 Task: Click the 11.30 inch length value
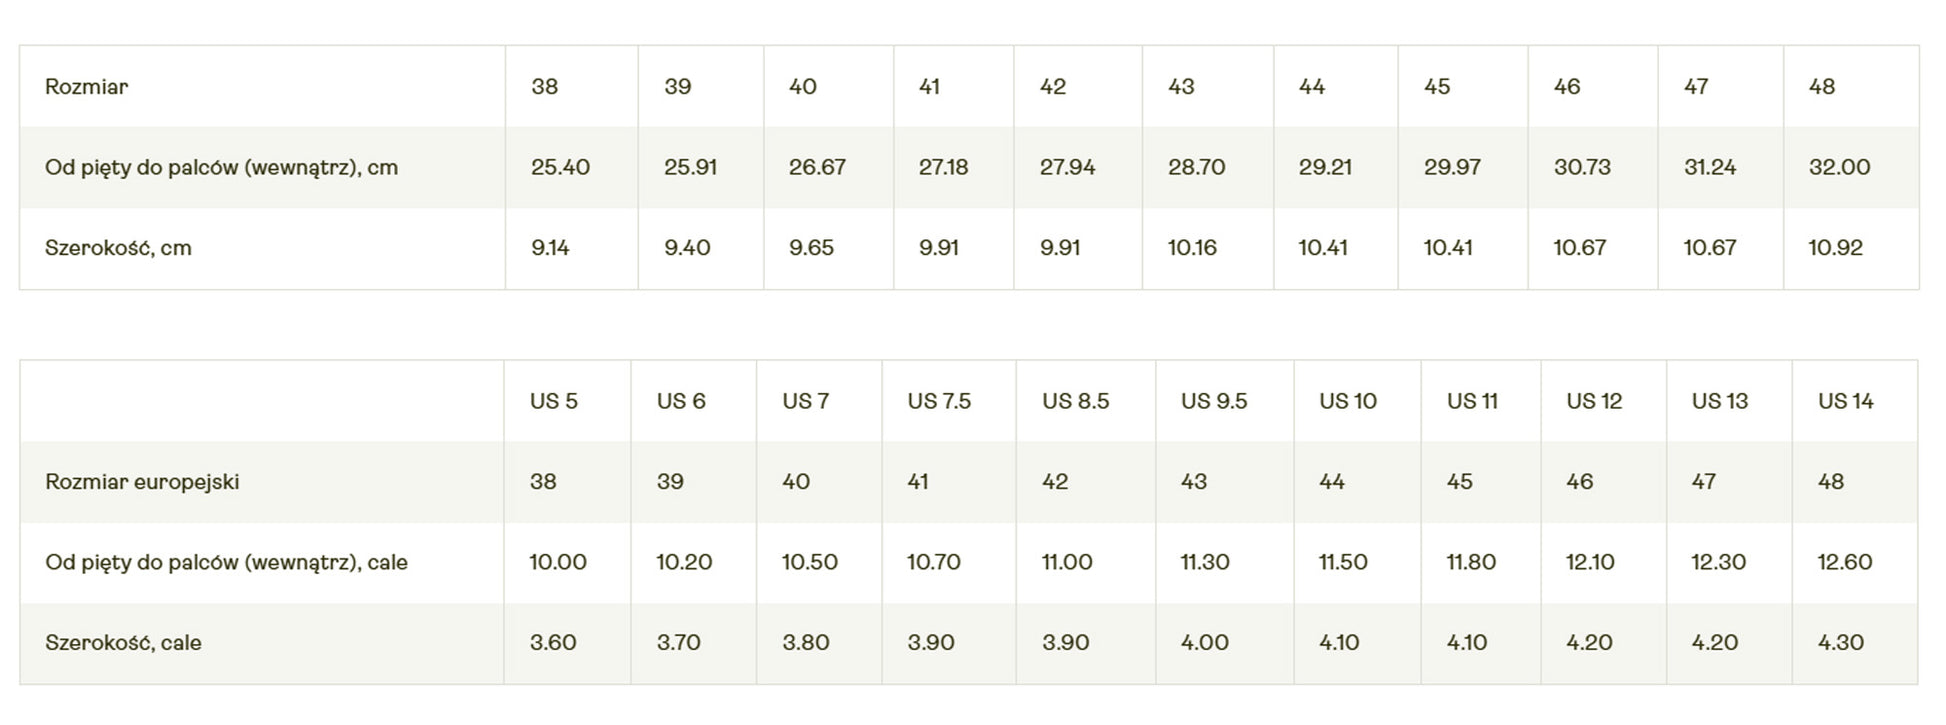pyautogui.click(x=1204, y=562)
